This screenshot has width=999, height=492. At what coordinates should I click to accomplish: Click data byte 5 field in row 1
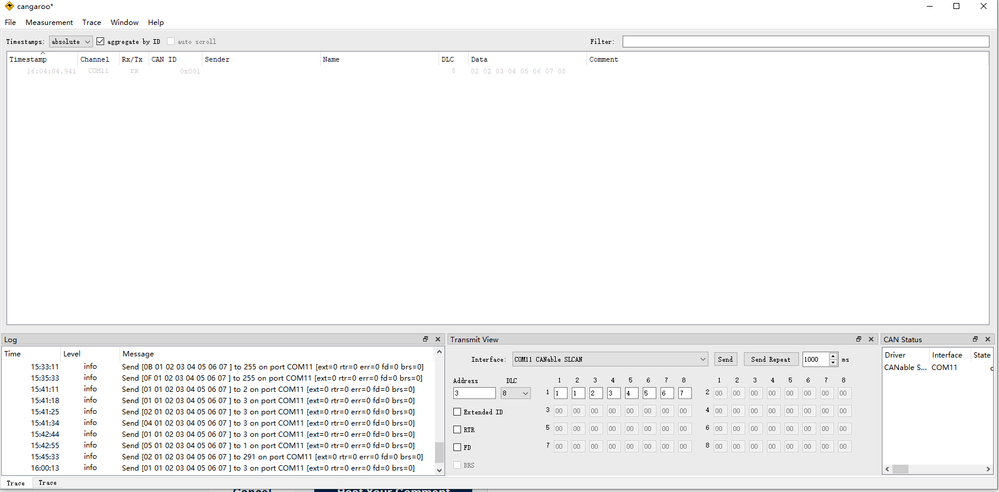click(x=631, y=393)
